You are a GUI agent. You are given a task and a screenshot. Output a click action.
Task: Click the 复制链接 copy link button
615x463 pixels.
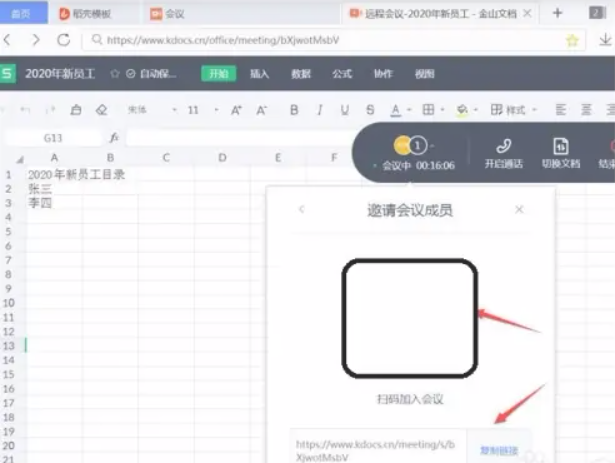499,450
